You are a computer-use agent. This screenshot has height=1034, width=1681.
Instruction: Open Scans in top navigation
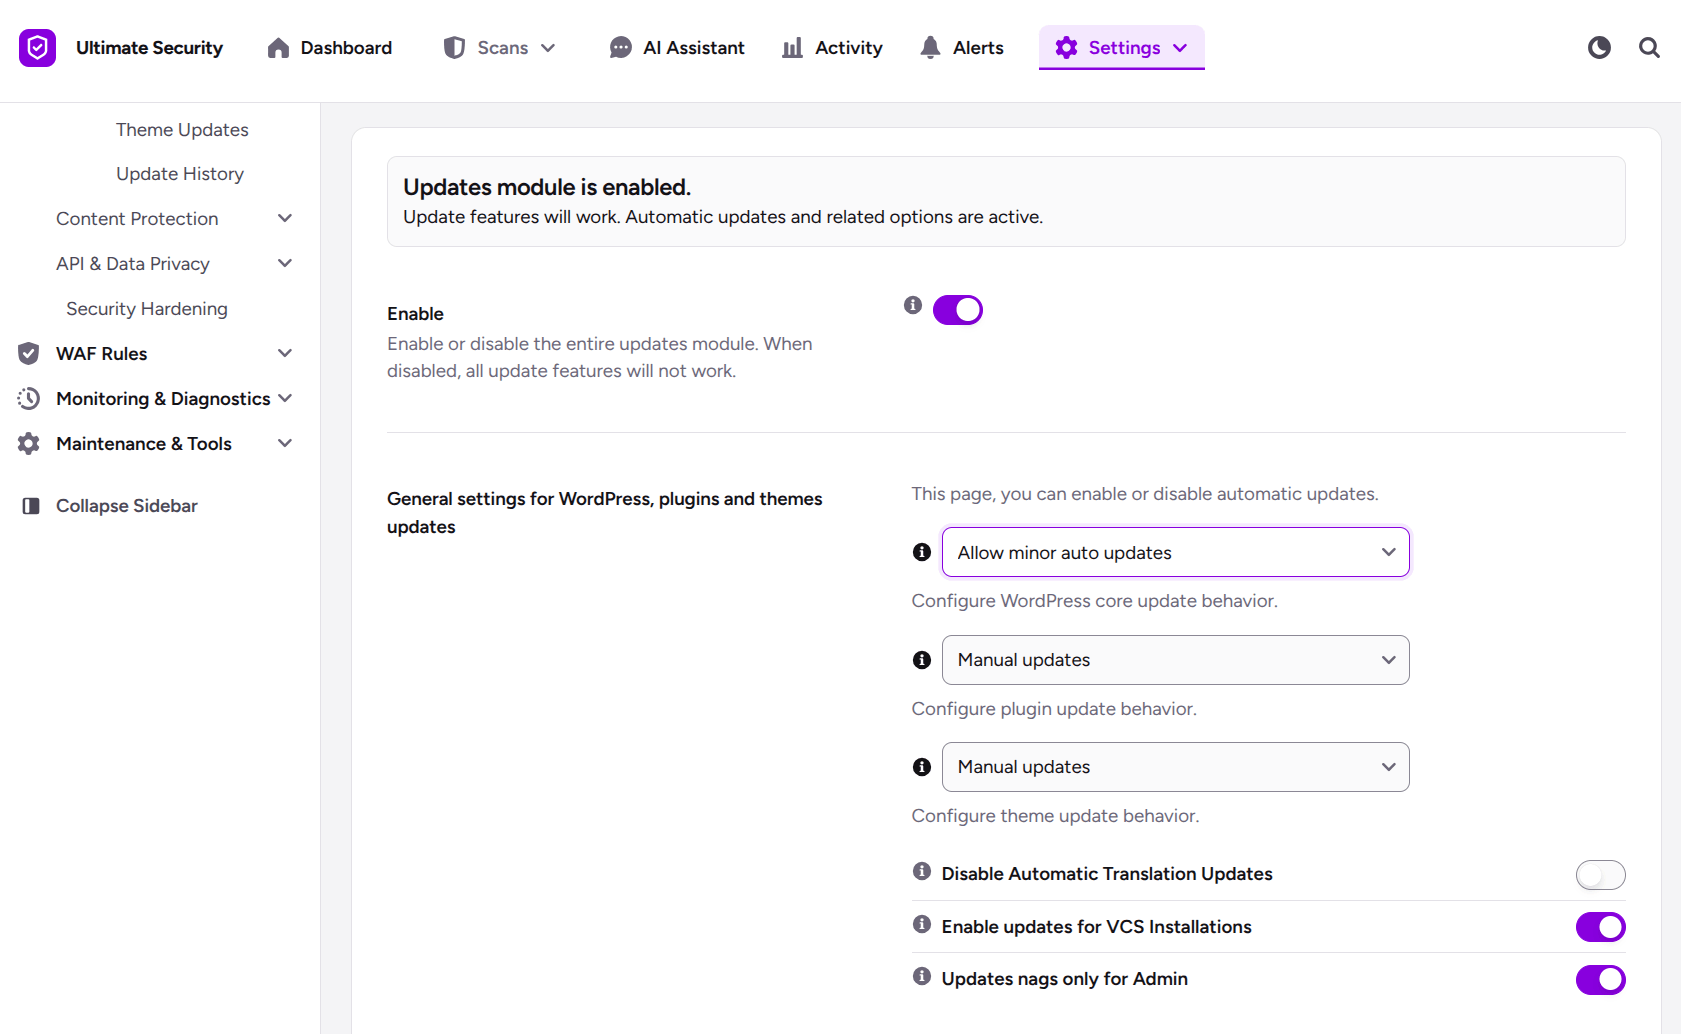(500, 48)
